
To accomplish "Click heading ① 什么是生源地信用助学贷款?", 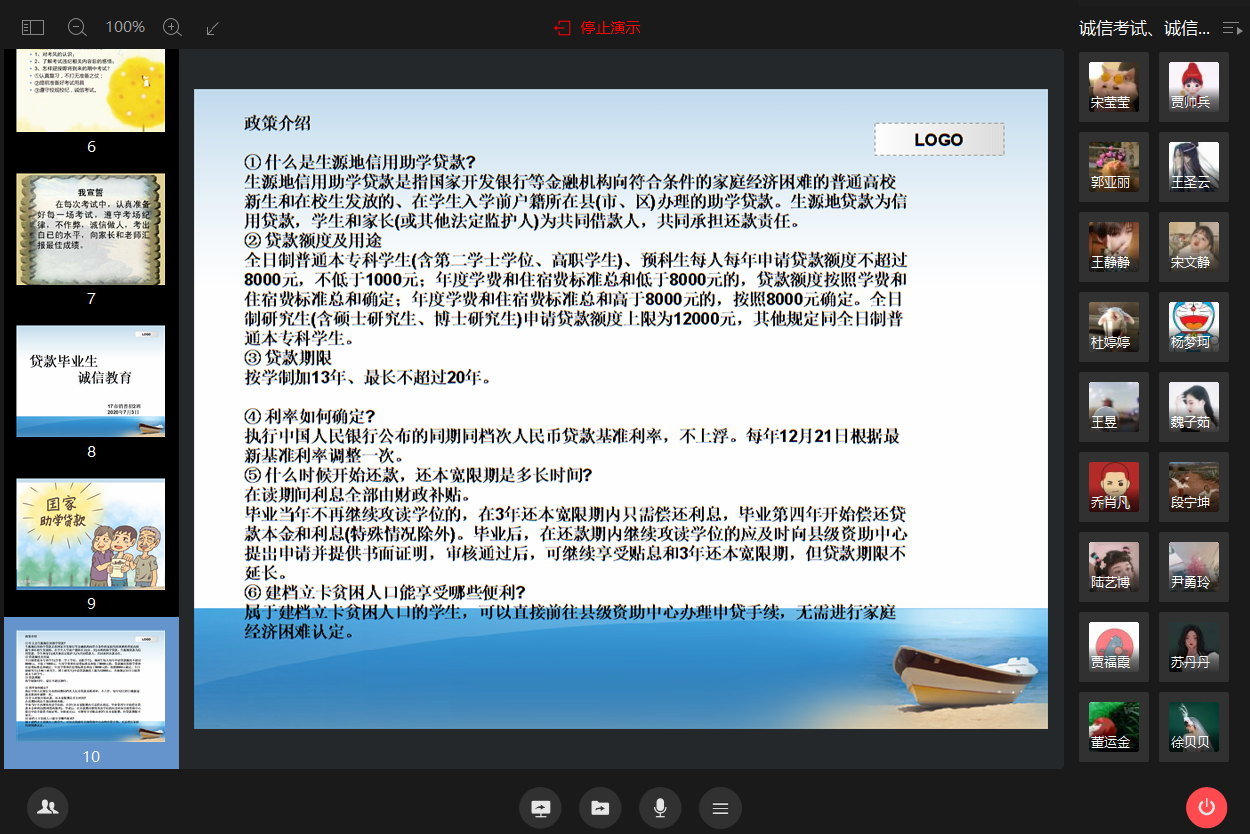I will [x=359, y=162].
